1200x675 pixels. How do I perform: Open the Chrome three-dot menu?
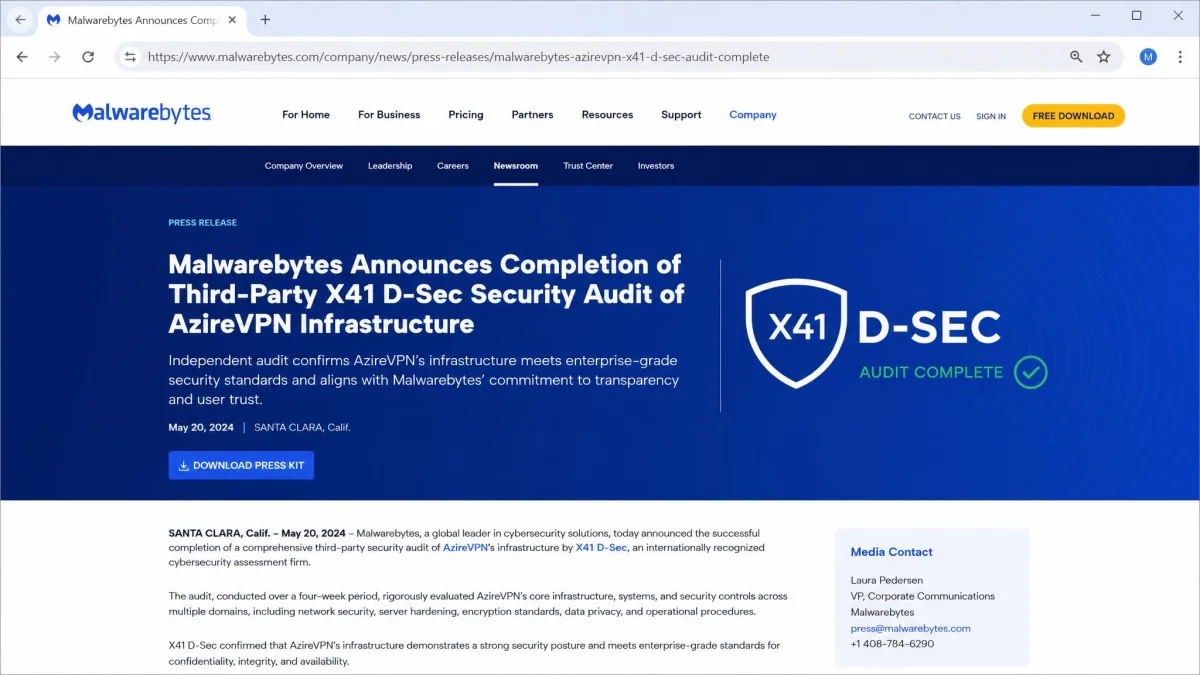coord(1178,57)
